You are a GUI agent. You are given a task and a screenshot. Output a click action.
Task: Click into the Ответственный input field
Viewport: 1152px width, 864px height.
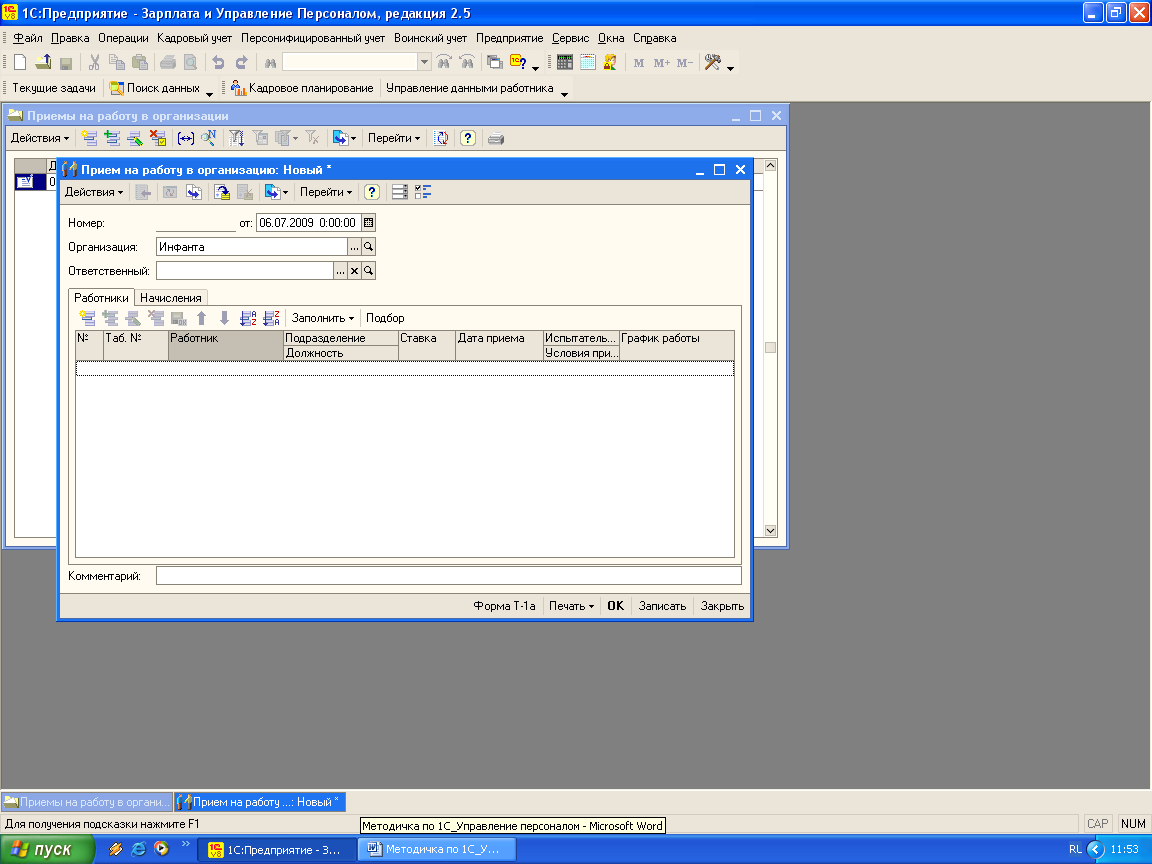pos(245,271)
